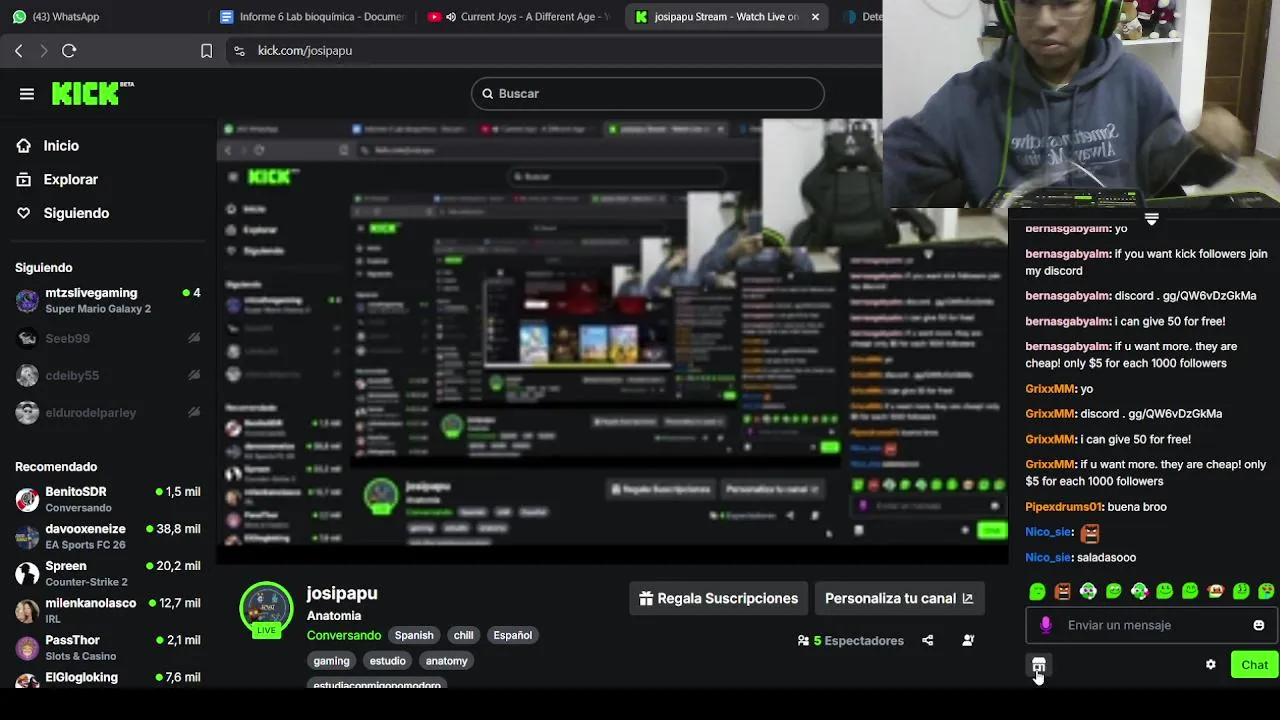
Task: Open chat settings gear icon
Action: (x=1211, y=665)
